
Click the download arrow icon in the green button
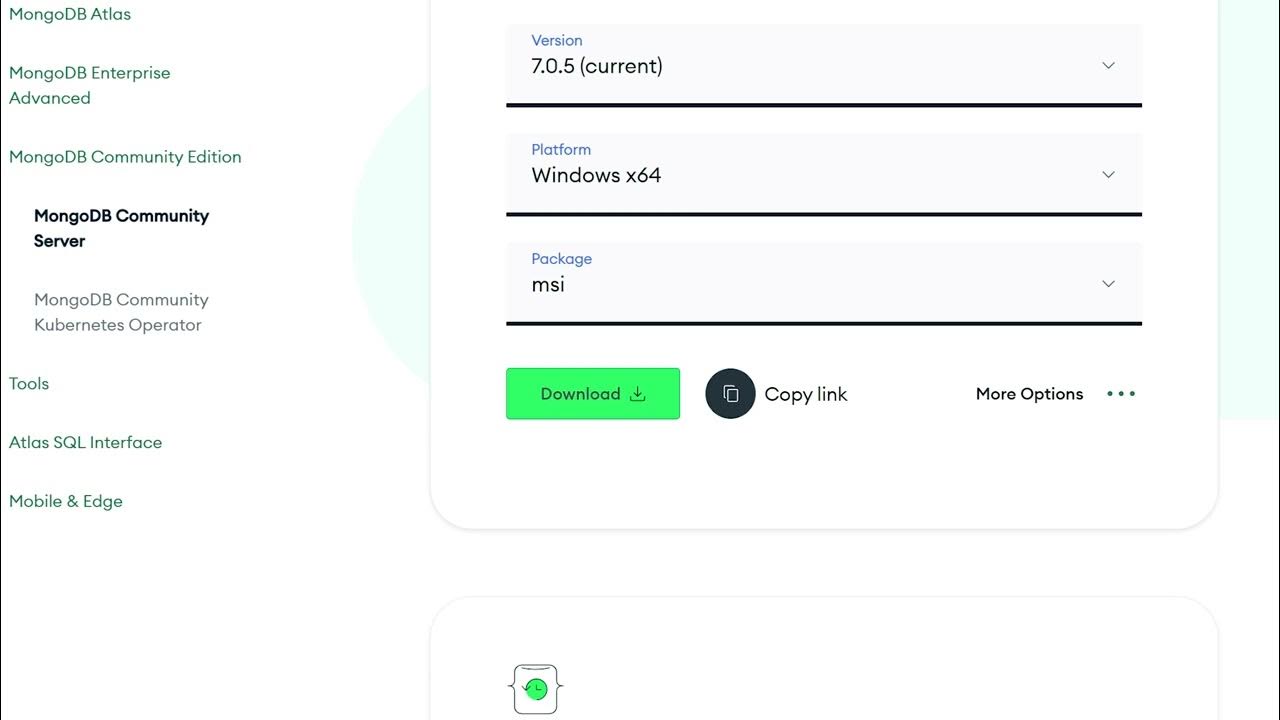638,394
